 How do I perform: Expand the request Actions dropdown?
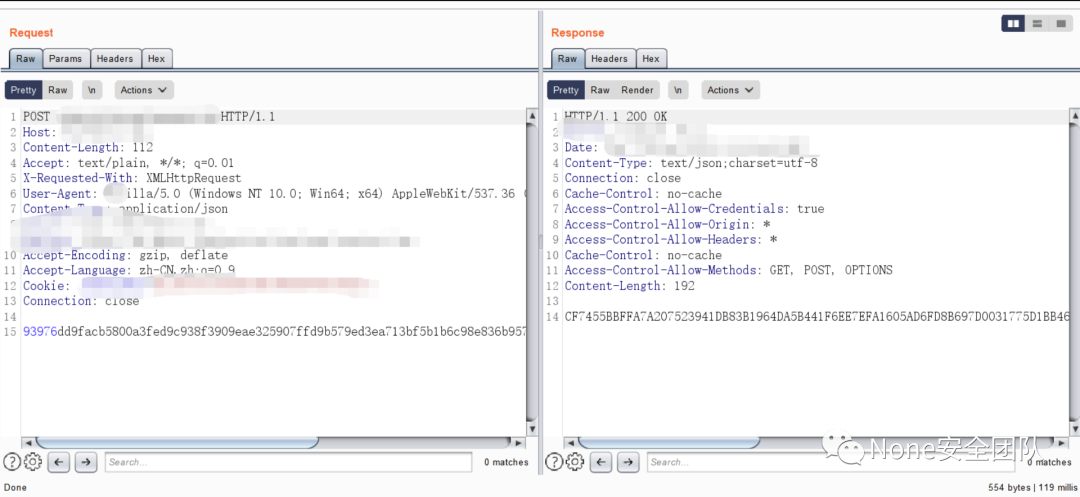[144, 90]
